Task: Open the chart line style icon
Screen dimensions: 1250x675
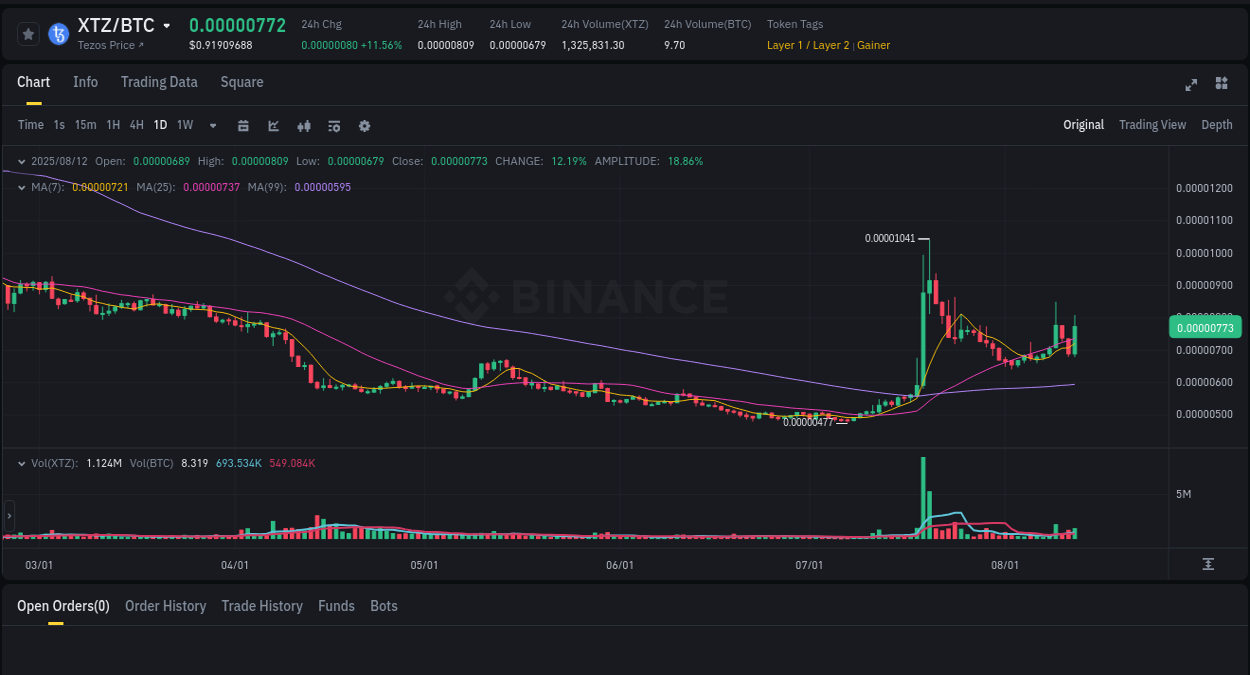Action: point(272,125)
